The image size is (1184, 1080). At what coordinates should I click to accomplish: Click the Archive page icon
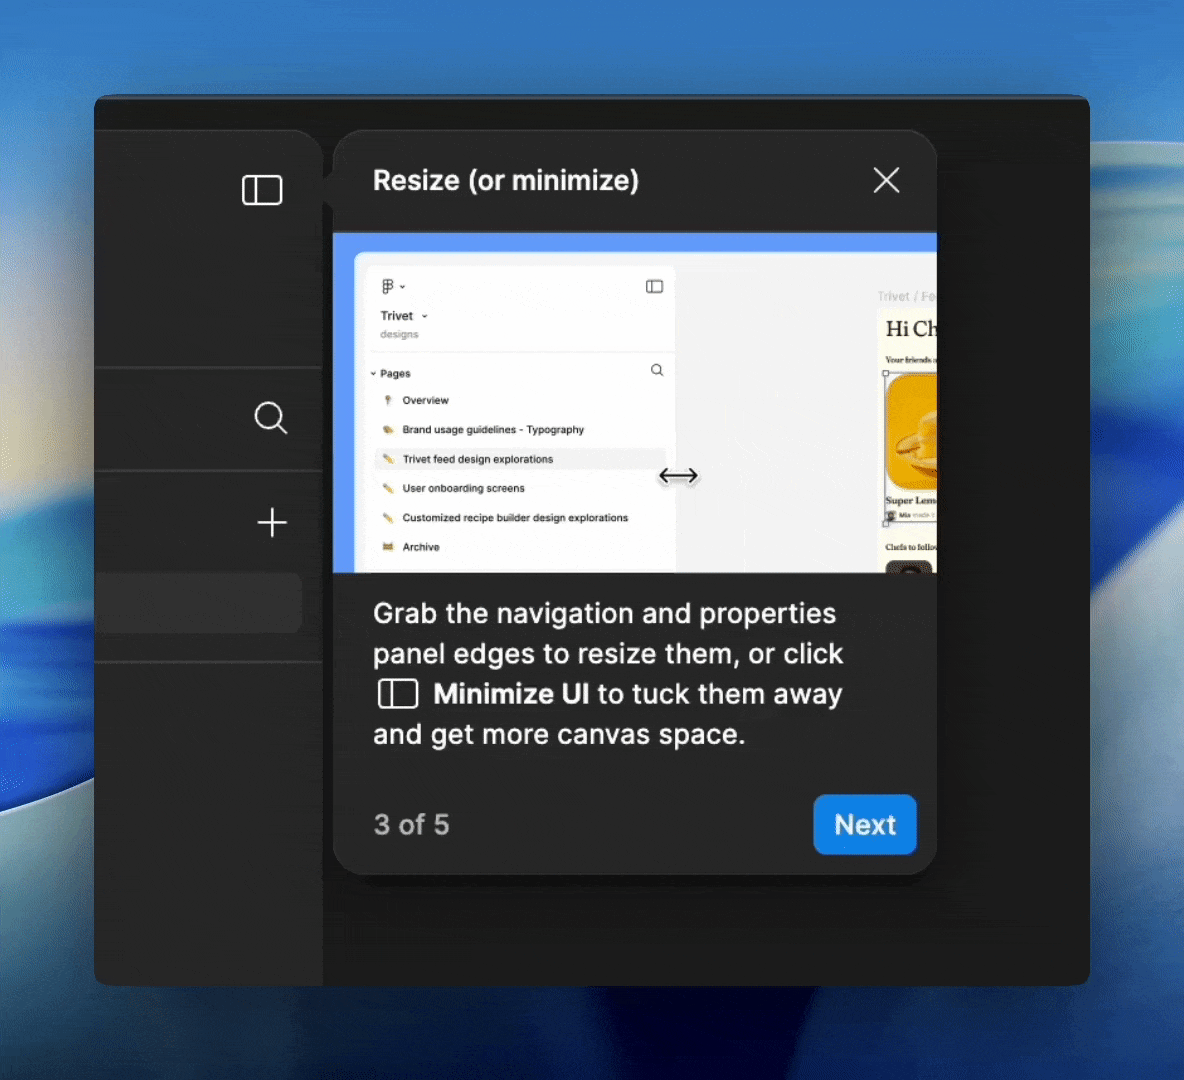coord(388,547)
